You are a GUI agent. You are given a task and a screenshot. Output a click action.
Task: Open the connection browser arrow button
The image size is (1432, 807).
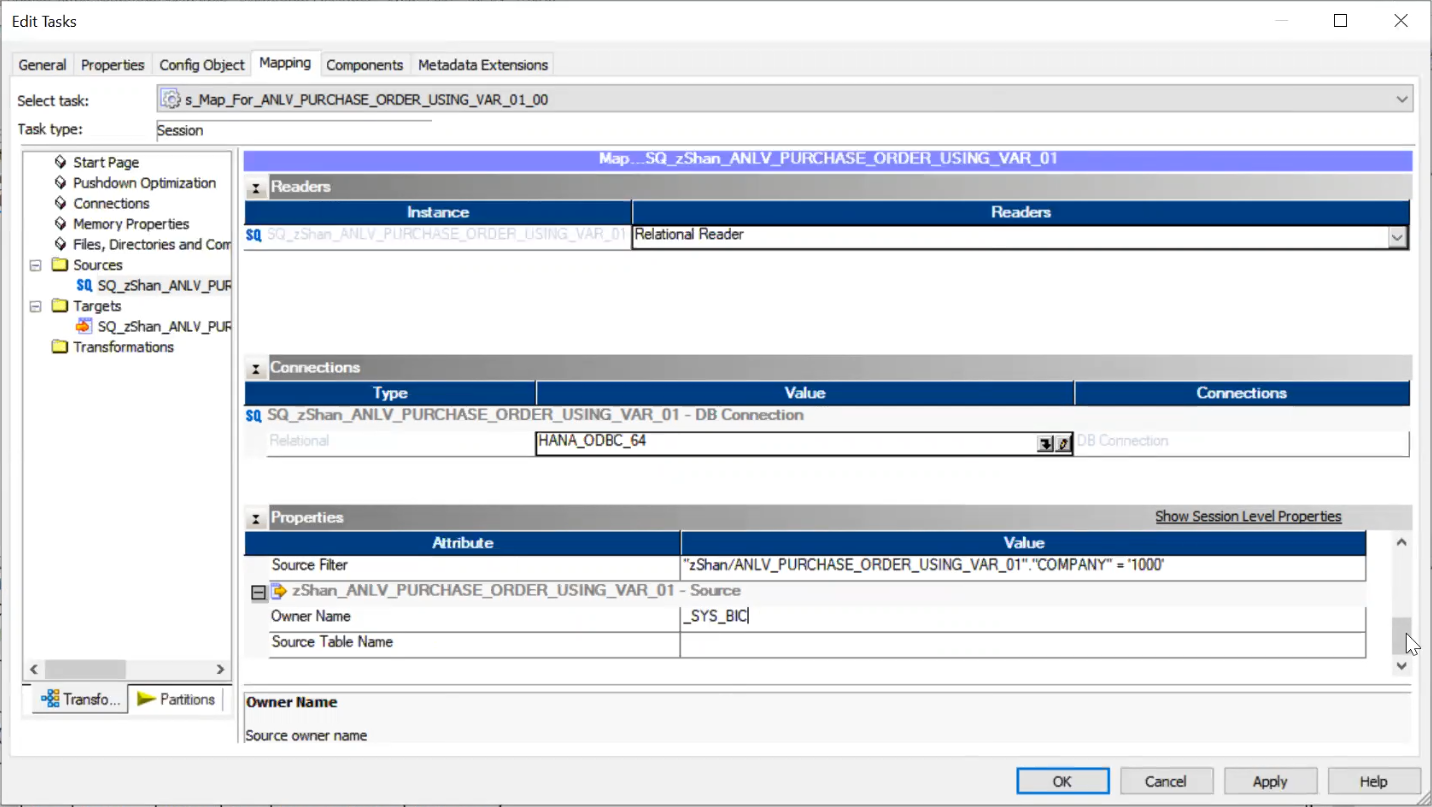(1045, 443)
